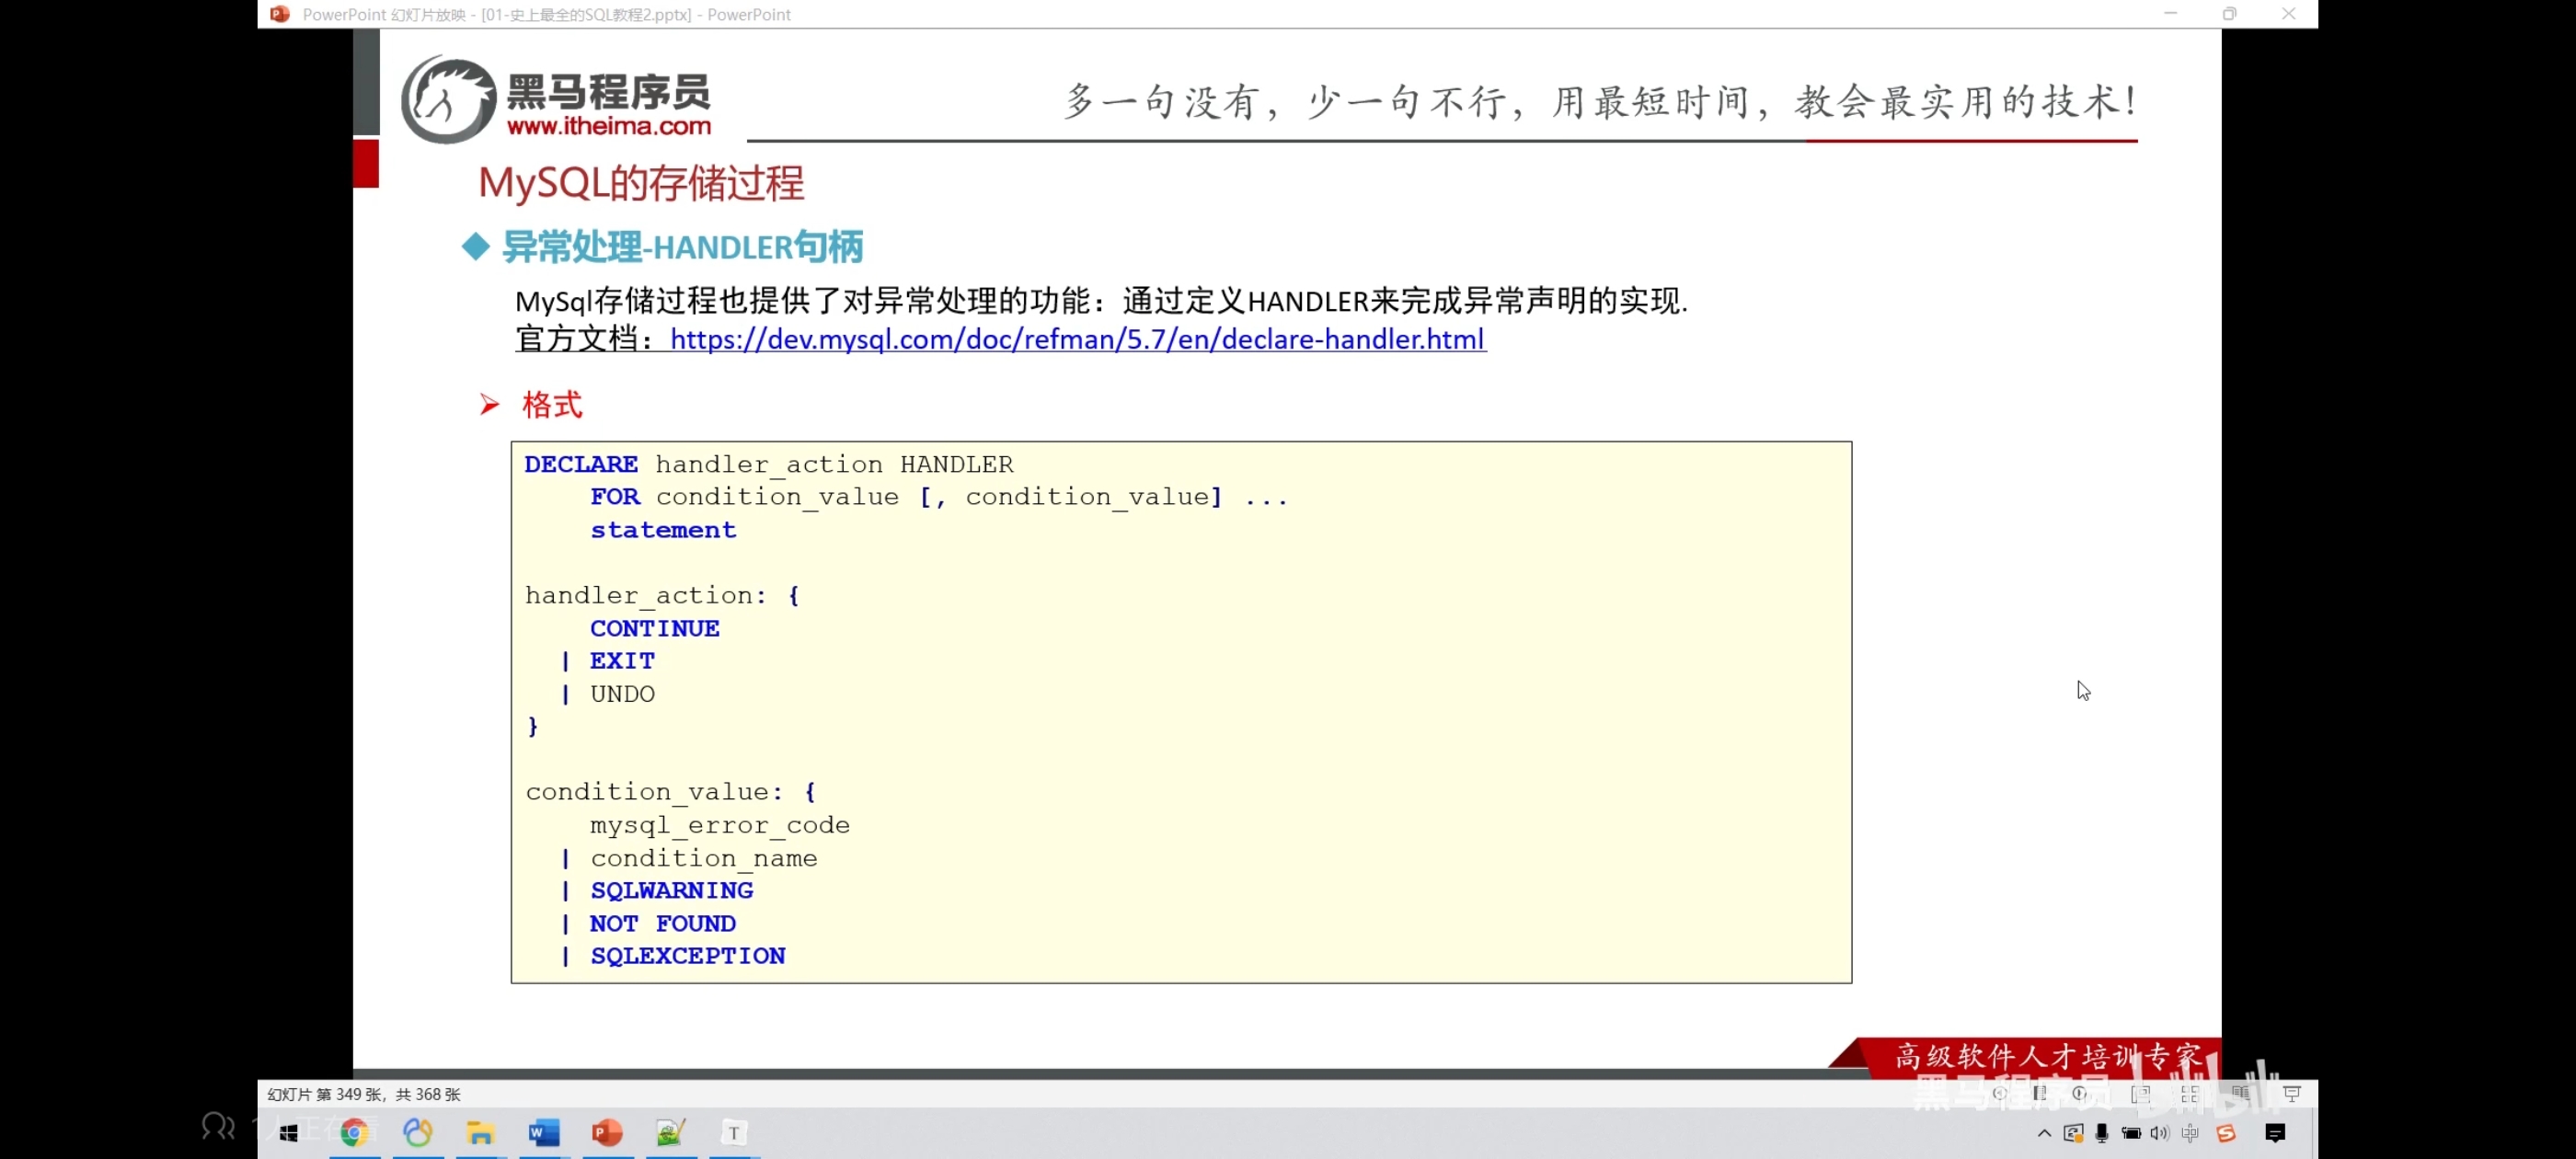Go to previous slide button

point(1999,1094)
